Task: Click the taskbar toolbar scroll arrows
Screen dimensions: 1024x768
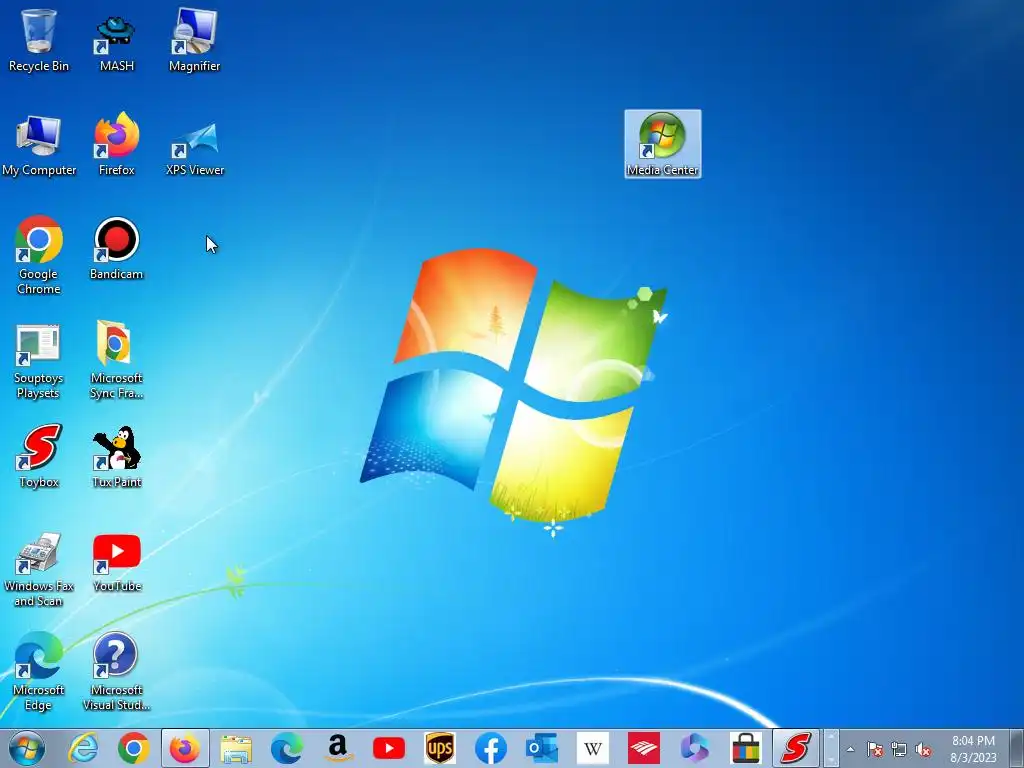Action: 831,748
